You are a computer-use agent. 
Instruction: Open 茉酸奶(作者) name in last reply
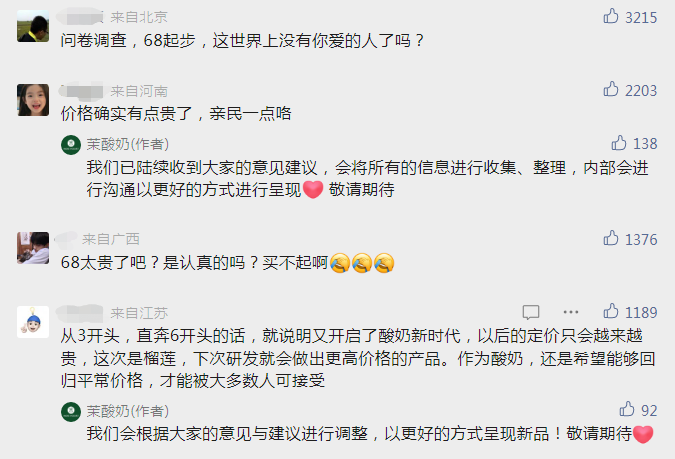coord(127,411)
